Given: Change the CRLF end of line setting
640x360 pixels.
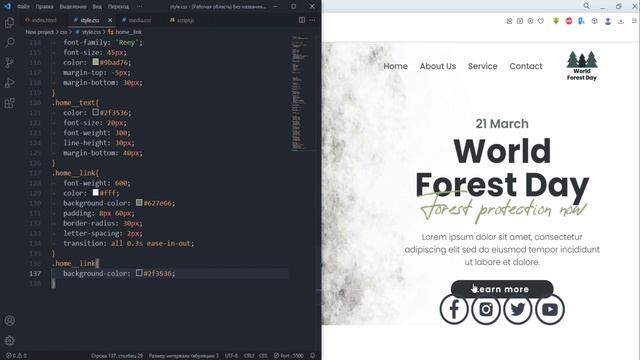Looking at the screenshot, I should click(249, 356).
